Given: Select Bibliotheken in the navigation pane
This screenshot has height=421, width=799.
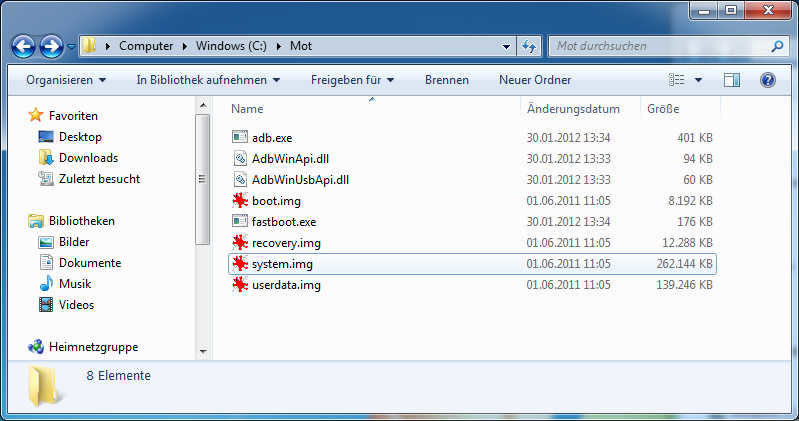Looking at the screenshot, I should (82, 221).
